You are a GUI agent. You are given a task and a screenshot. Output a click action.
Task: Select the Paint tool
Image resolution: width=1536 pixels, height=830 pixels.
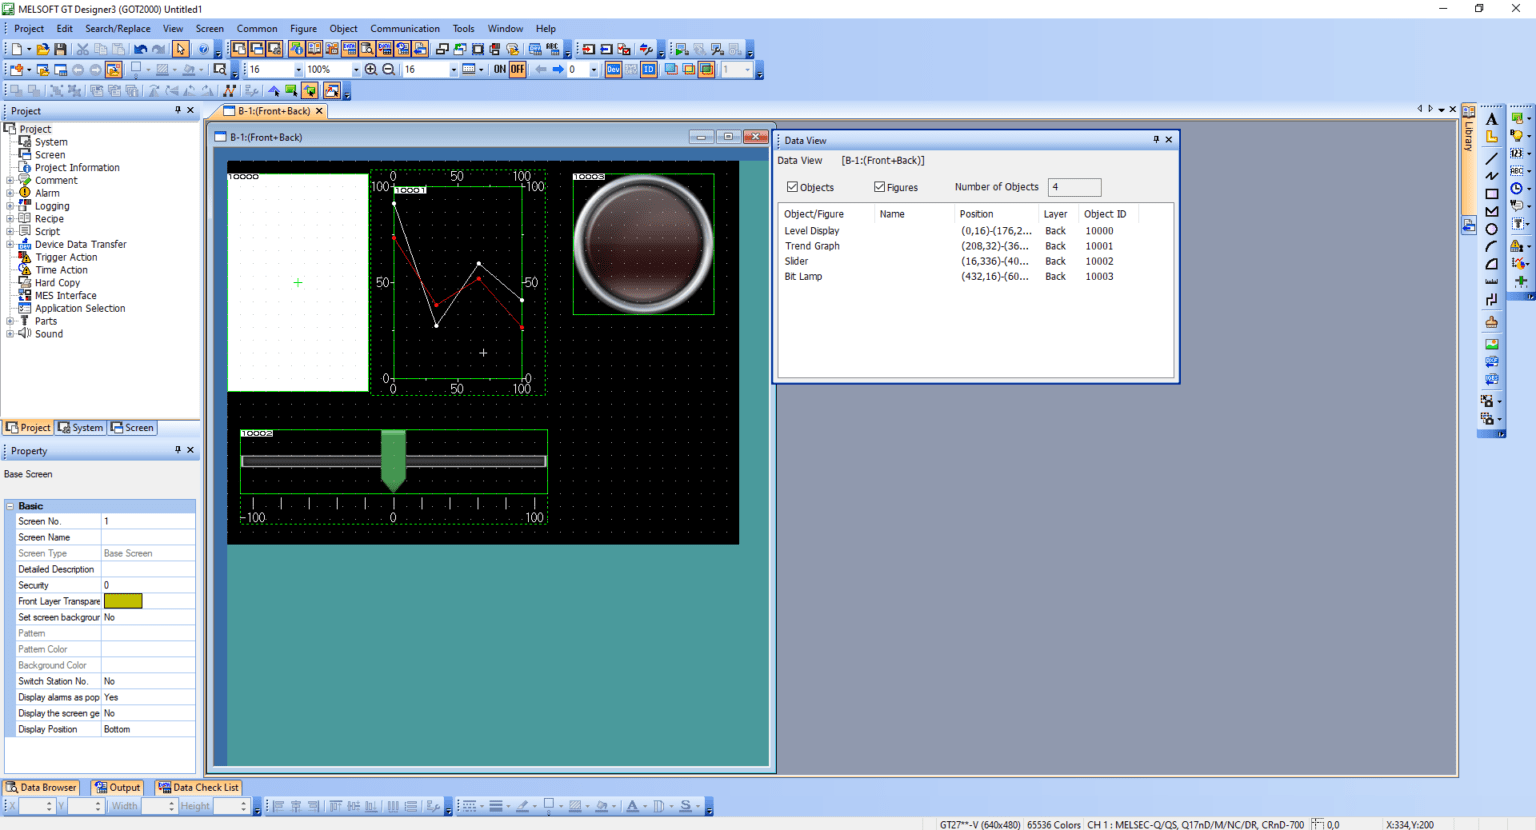click(1491, 321)
